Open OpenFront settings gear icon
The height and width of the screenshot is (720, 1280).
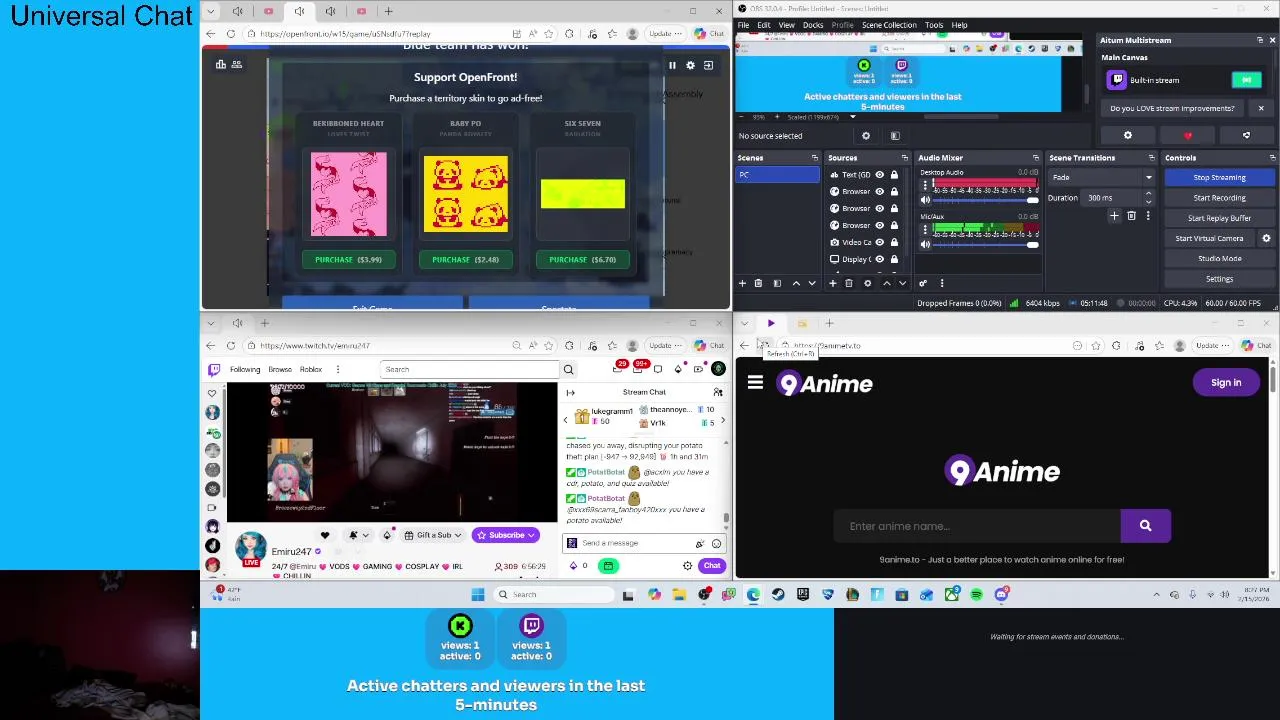690,65
